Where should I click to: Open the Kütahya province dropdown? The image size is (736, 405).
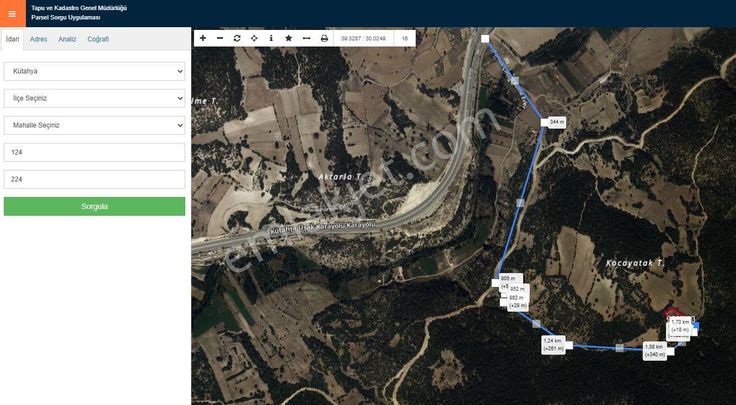94,72
